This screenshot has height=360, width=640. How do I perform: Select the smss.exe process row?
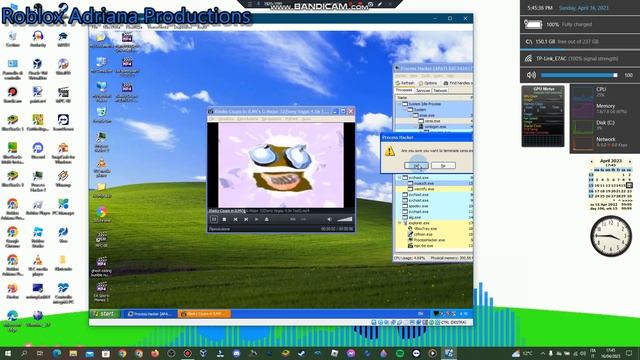pos(433,115)
